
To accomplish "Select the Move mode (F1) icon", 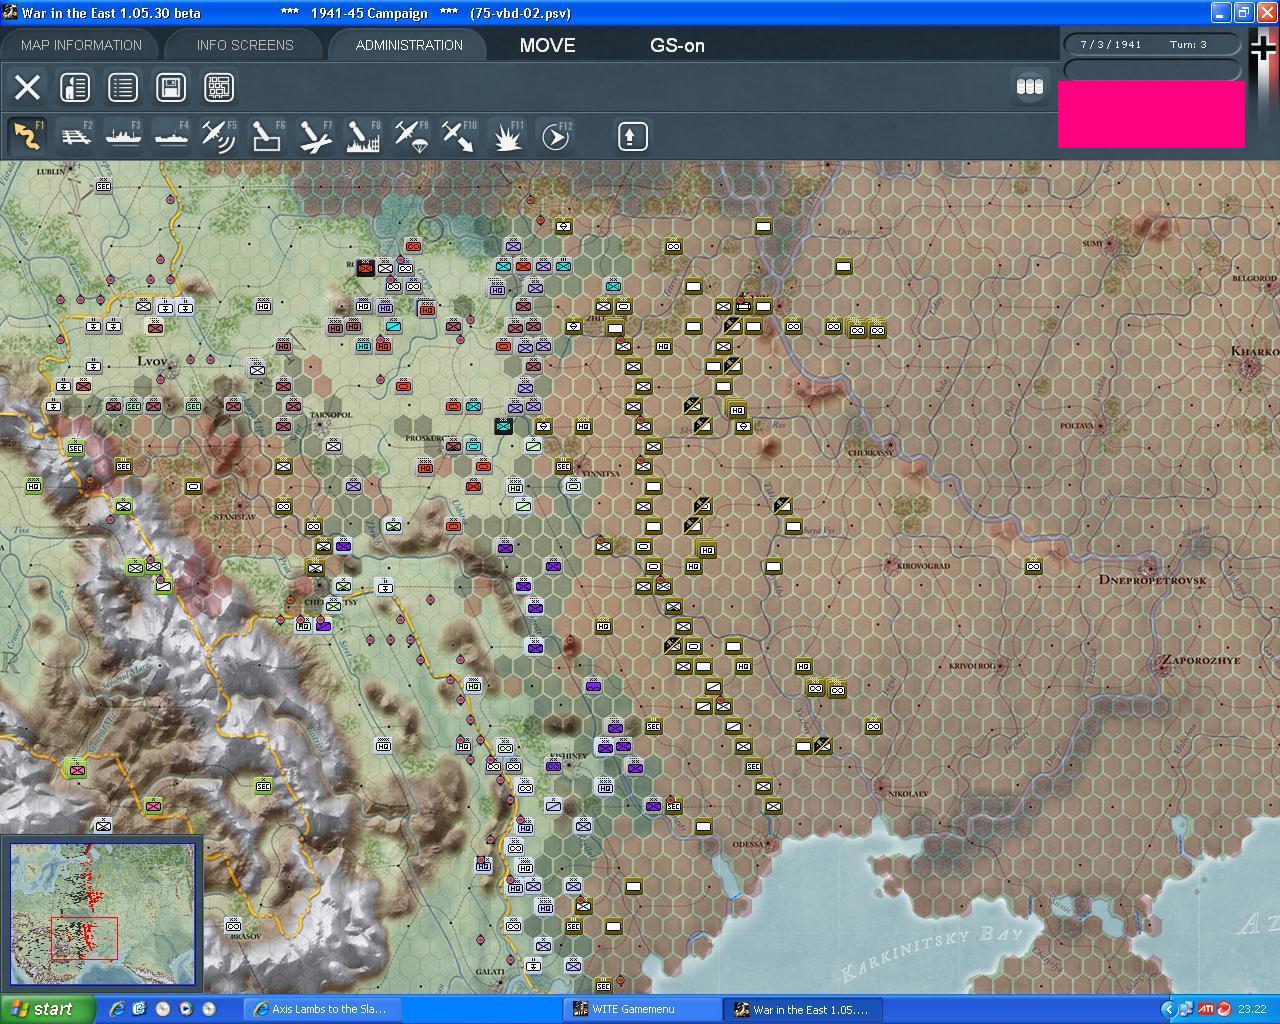I will pos(27,136).
